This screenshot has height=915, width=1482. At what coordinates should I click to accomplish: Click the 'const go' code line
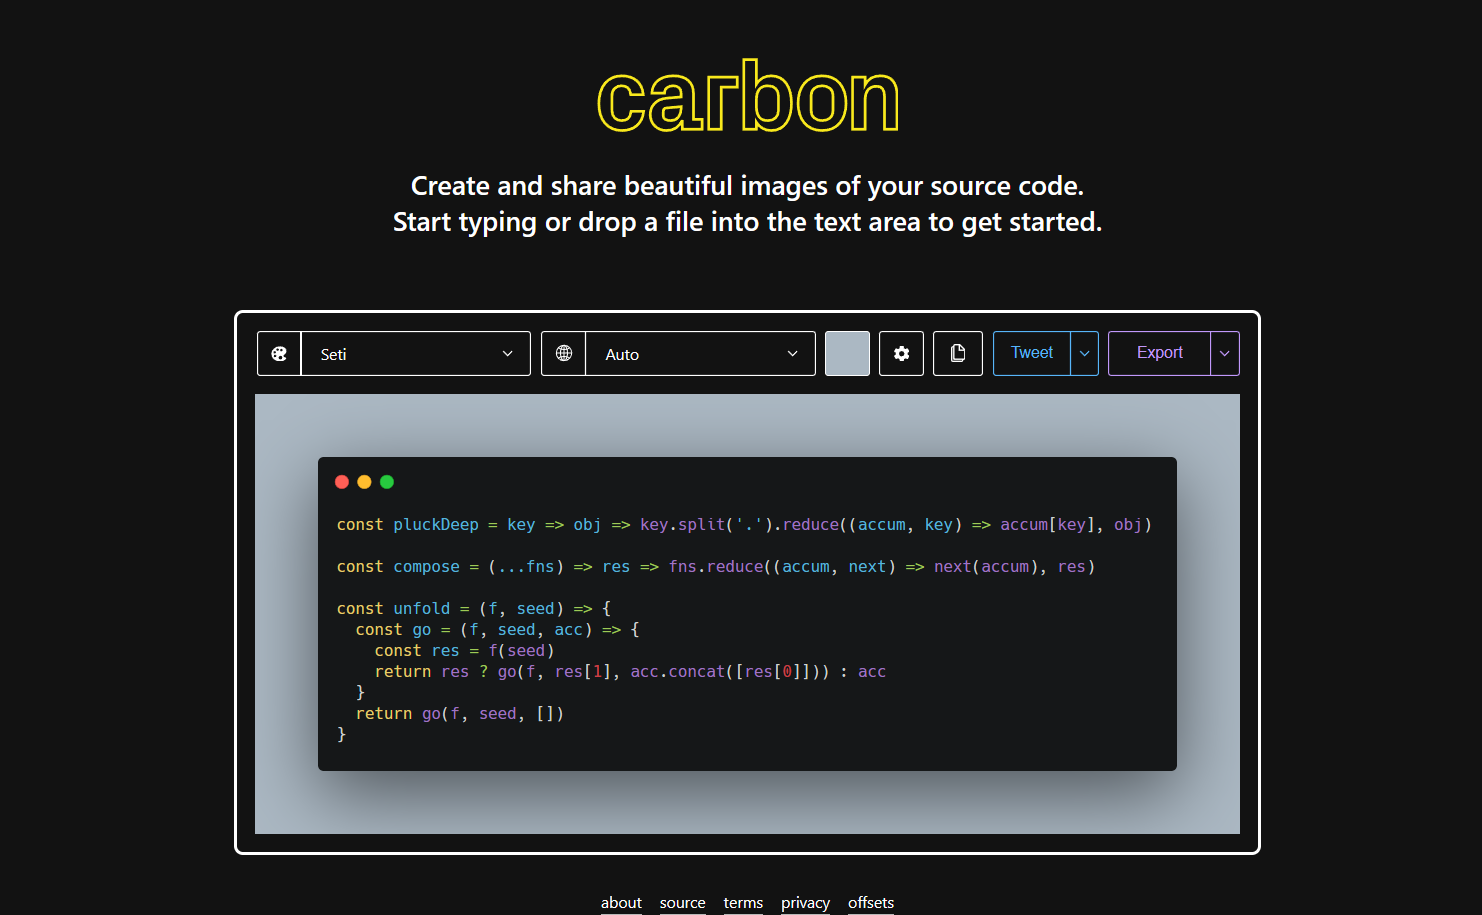click(x=498, y=630)
